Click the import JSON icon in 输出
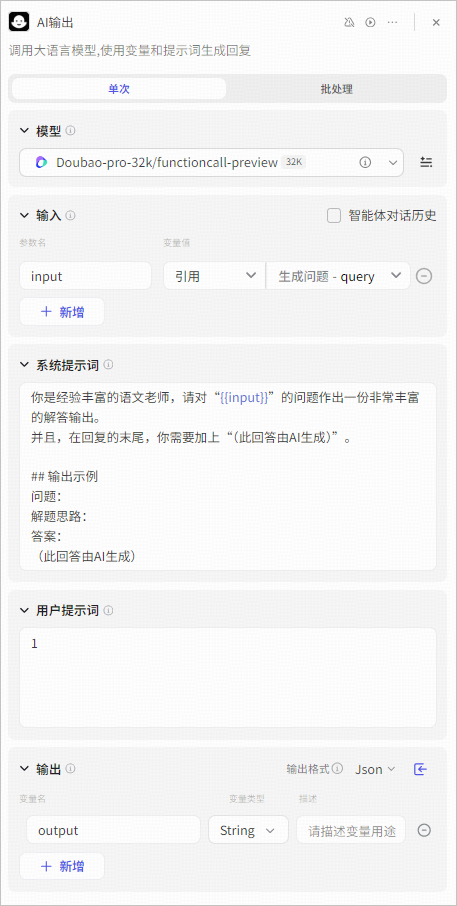 click(x=421, y=769)
